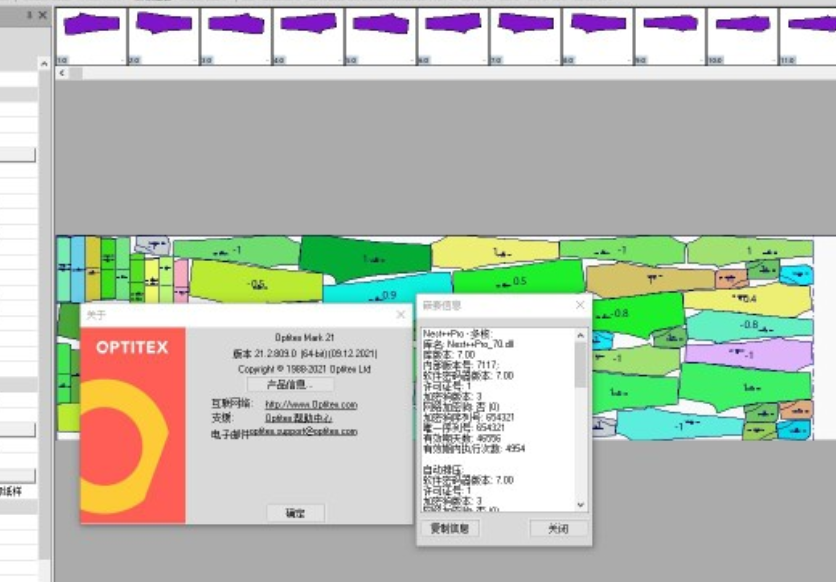The width and height of the screenshot is (836, 582).
Task: Select piece thumbnail 3.0 in the top strip
Action: coord(236,36)
